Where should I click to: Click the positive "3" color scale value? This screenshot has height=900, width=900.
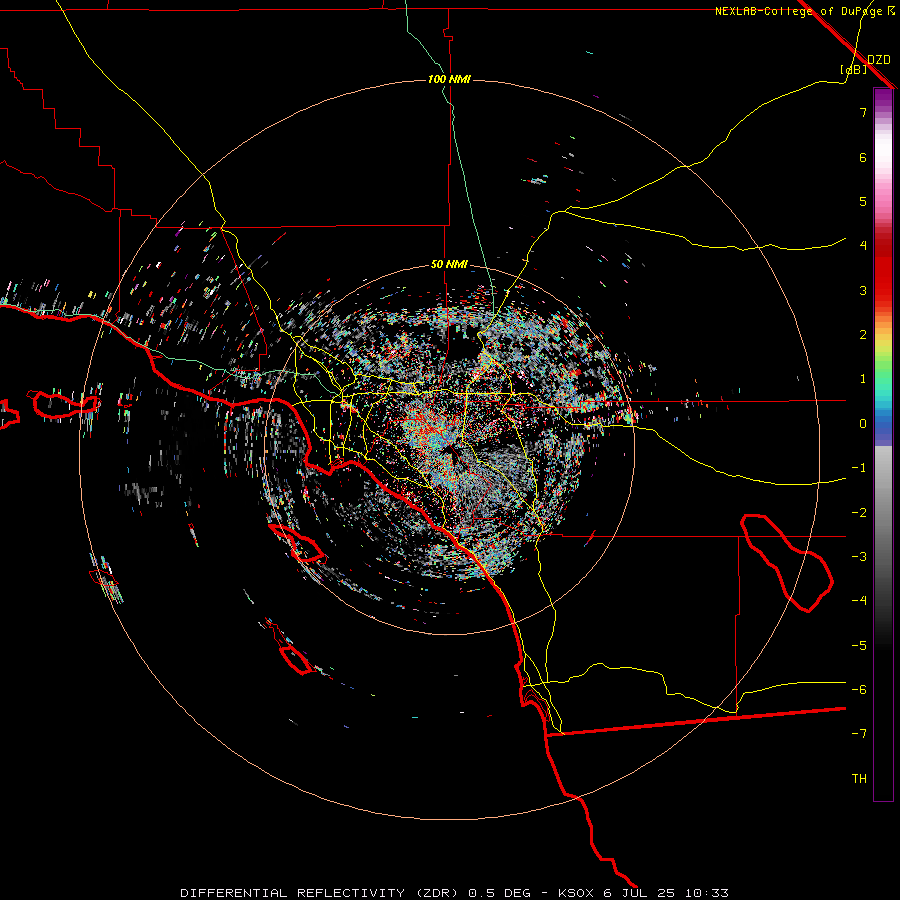click(x=863, y=290)
